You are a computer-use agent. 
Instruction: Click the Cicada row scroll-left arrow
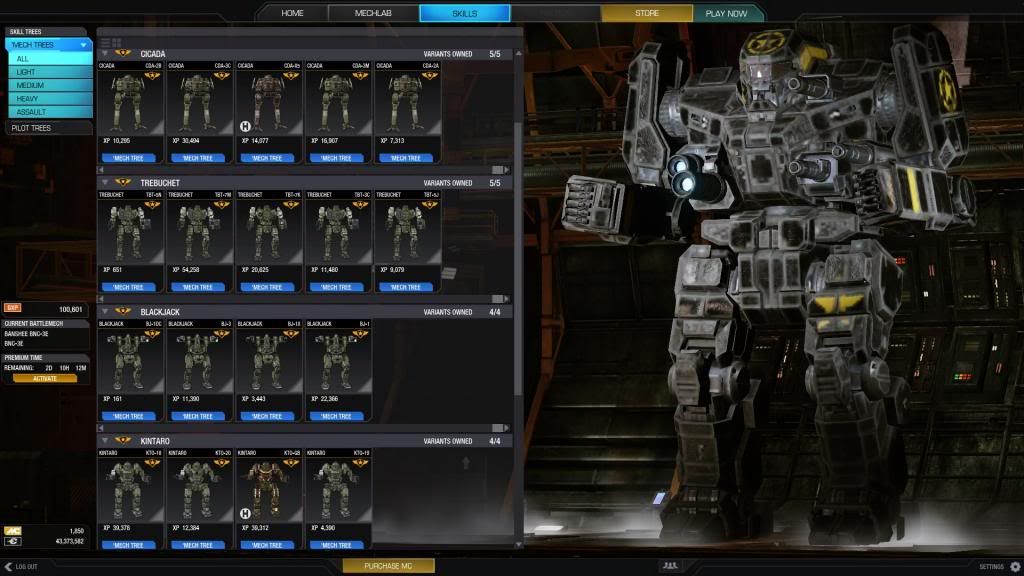tap(101, 170)
